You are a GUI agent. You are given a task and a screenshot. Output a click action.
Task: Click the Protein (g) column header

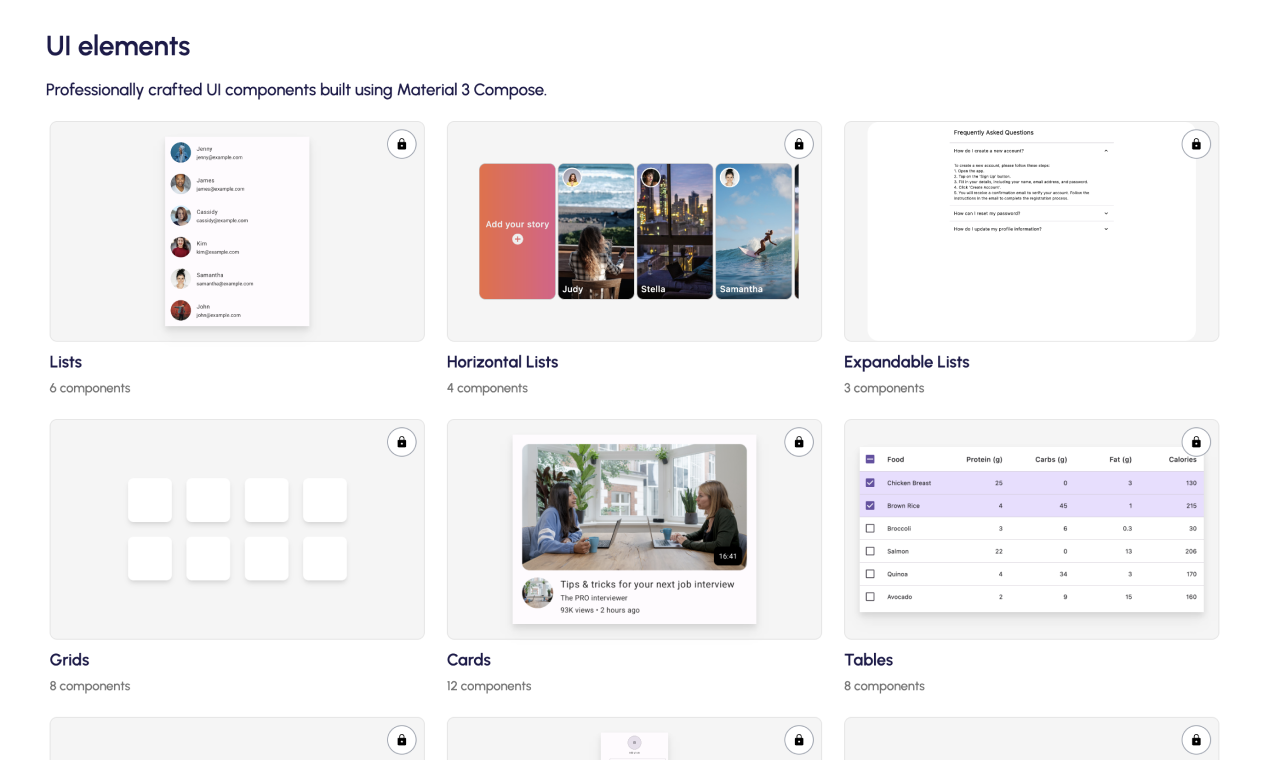tap(984, 460)
